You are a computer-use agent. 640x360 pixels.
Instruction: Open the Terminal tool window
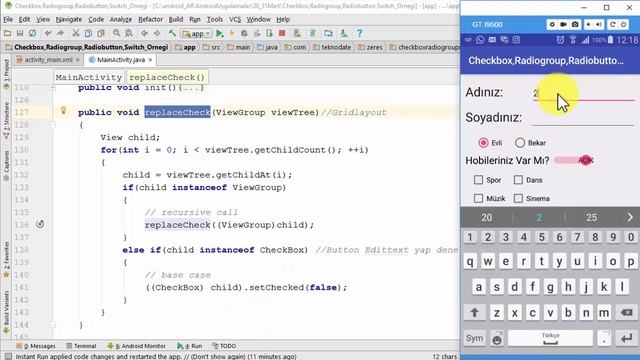click(x=81, y=346)
